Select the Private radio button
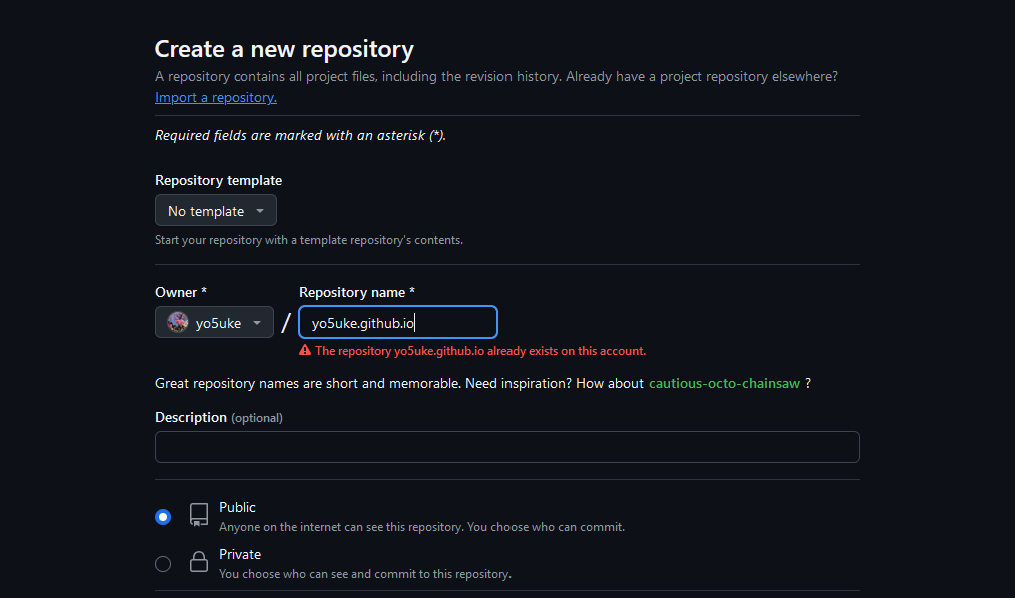This screenshot has height=598, width=1015. point(163,564)
